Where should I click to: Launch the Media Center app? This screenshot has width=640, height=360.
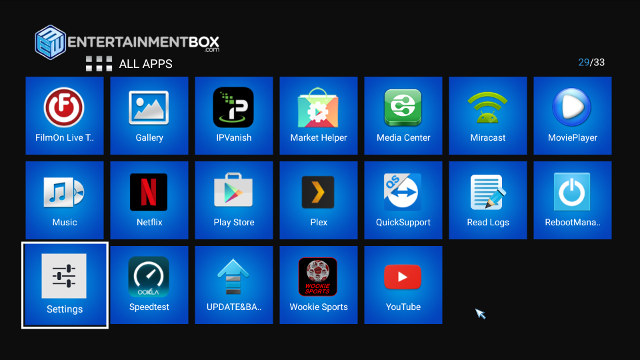(403, 116)
